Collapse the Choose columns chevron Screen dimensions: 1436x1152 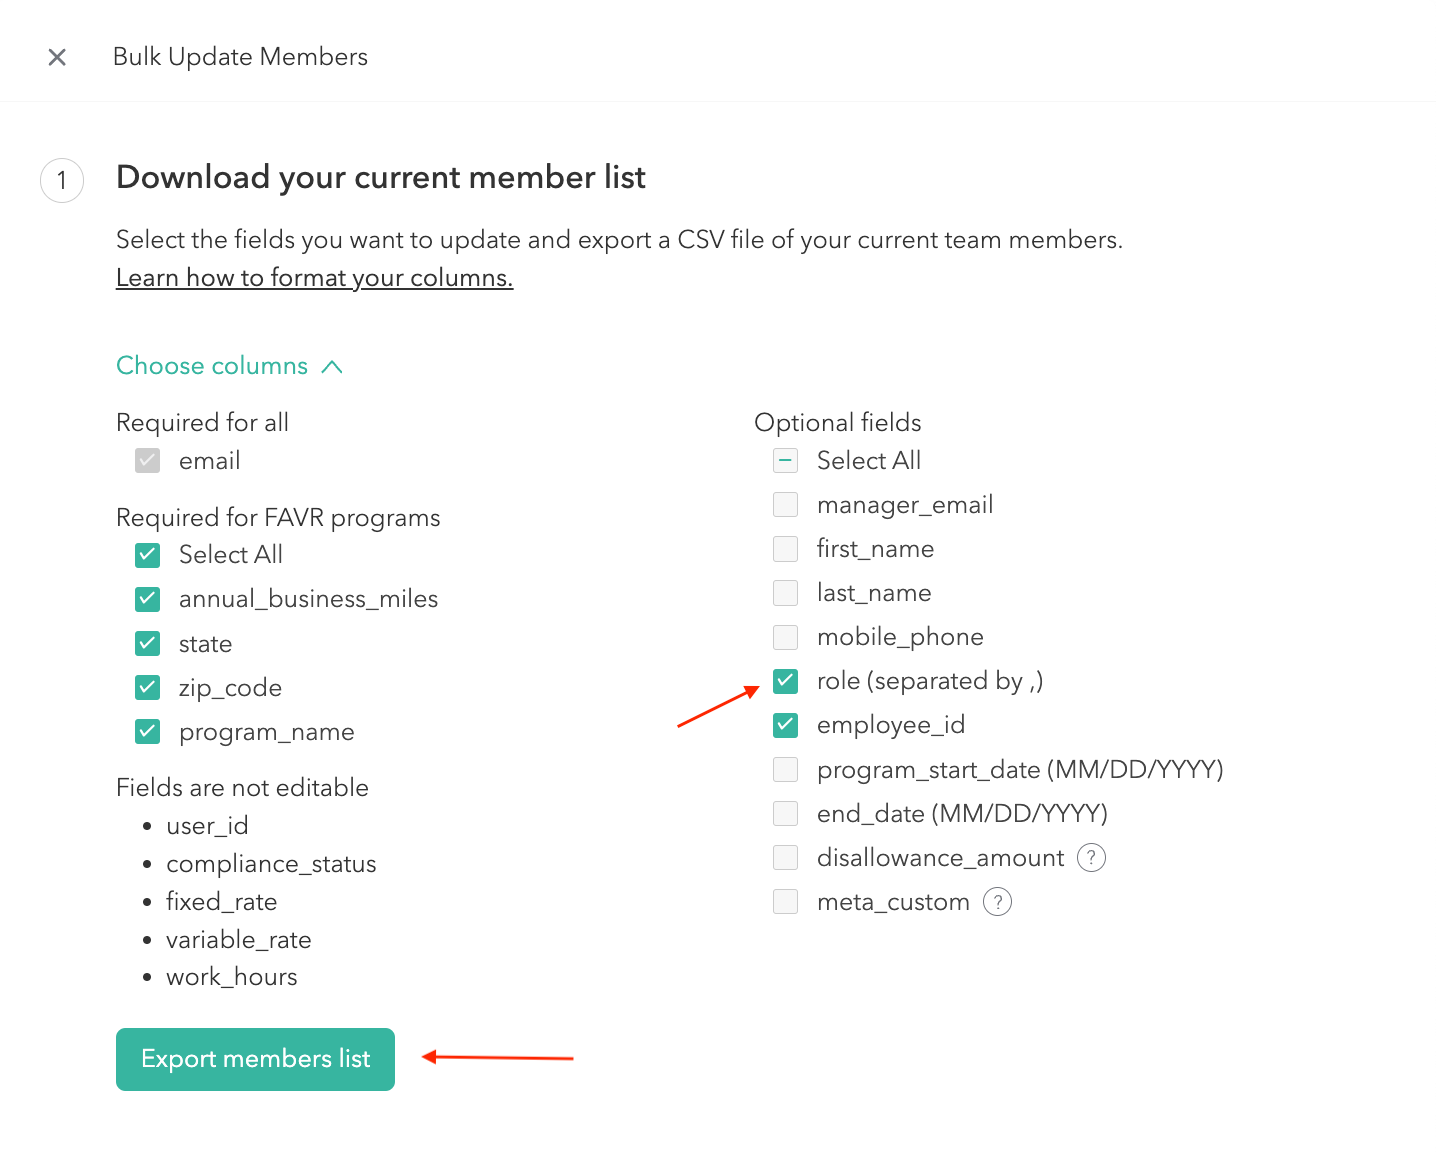[332, 367]
